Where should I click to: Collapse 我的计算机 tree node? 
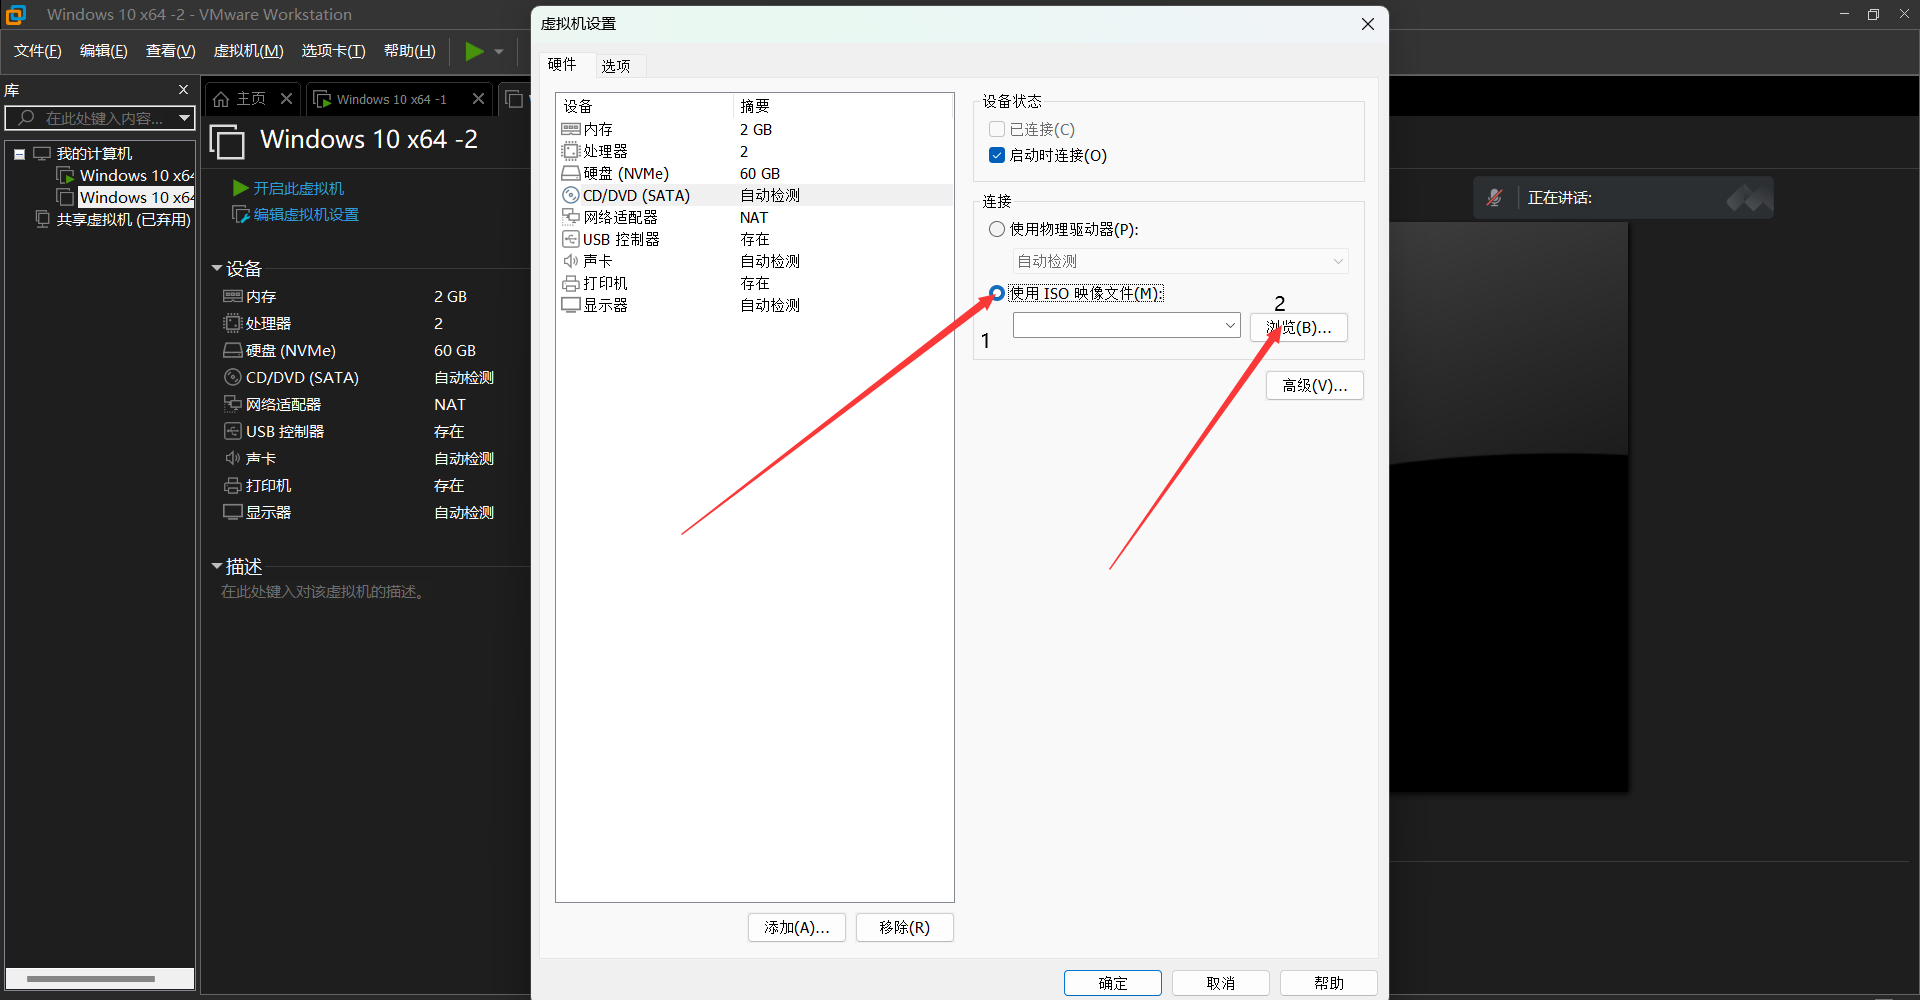coord(19,154)
